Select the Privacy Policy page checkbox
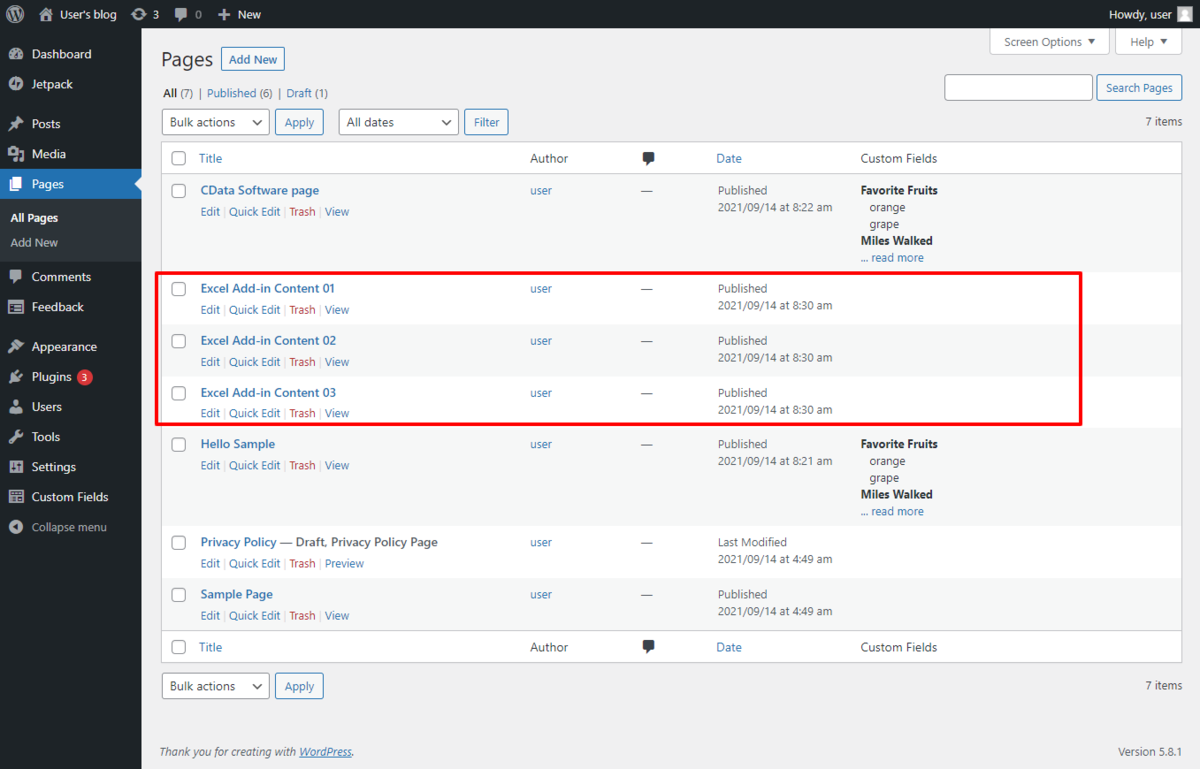Viewport: 1200px width, 769px height. 178,542
